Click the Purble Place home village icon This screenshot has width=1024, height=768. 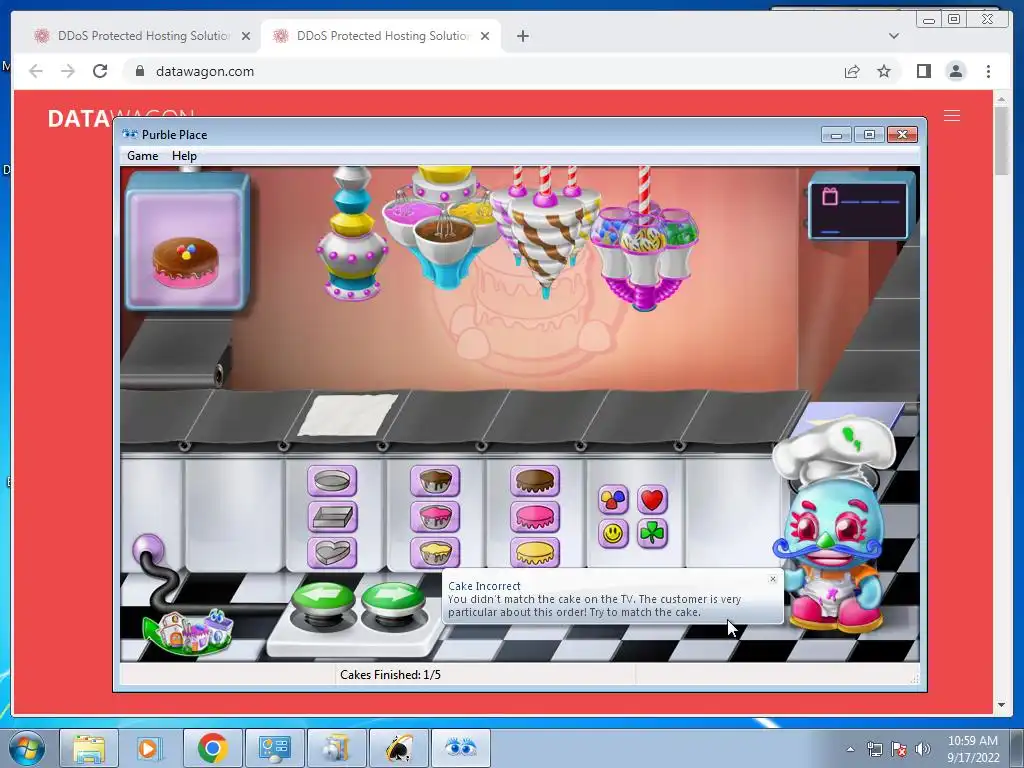[190, 631]
